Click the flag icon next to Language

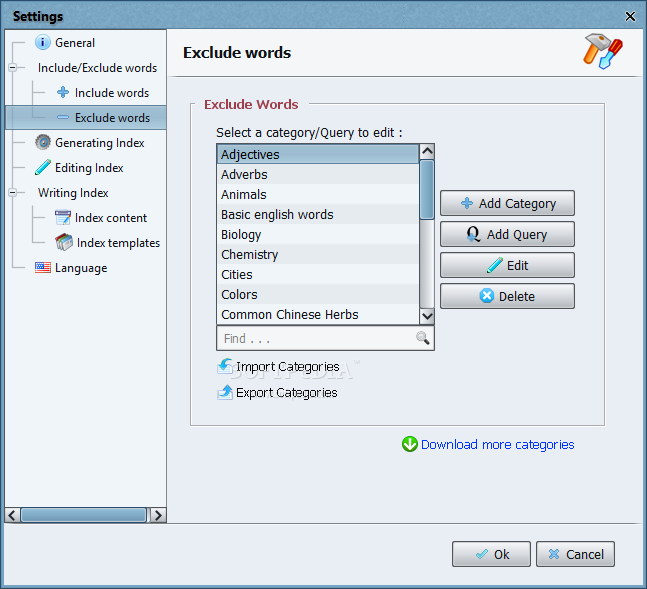(x=43, y=267)
